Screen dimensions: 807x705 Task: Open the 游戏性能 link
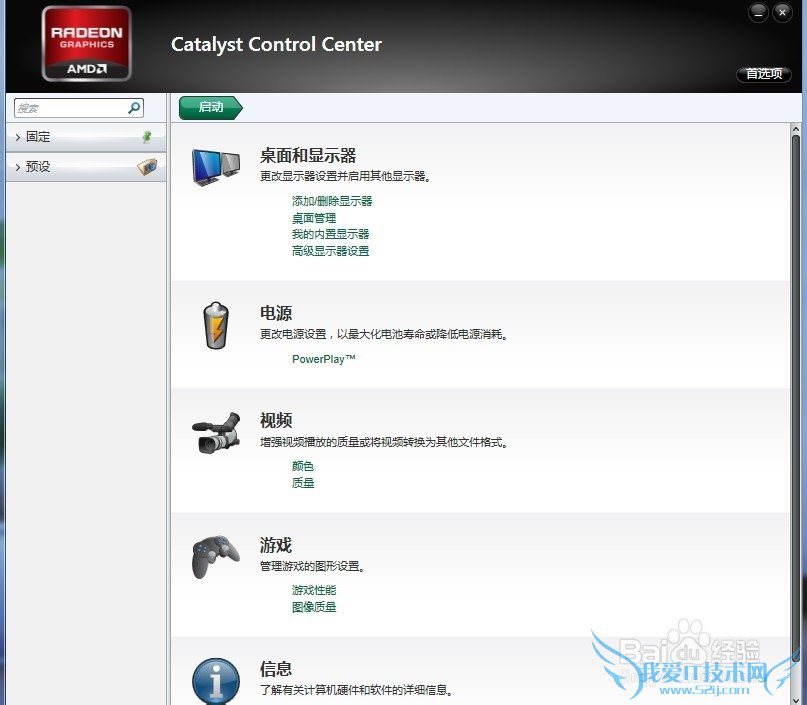(x=314, y=590)
